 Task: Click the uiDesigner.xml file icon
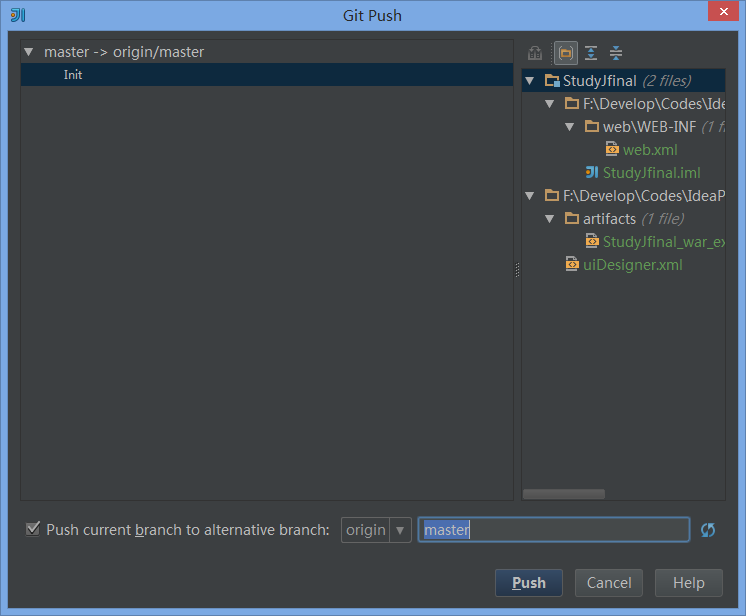coord(572,265)
